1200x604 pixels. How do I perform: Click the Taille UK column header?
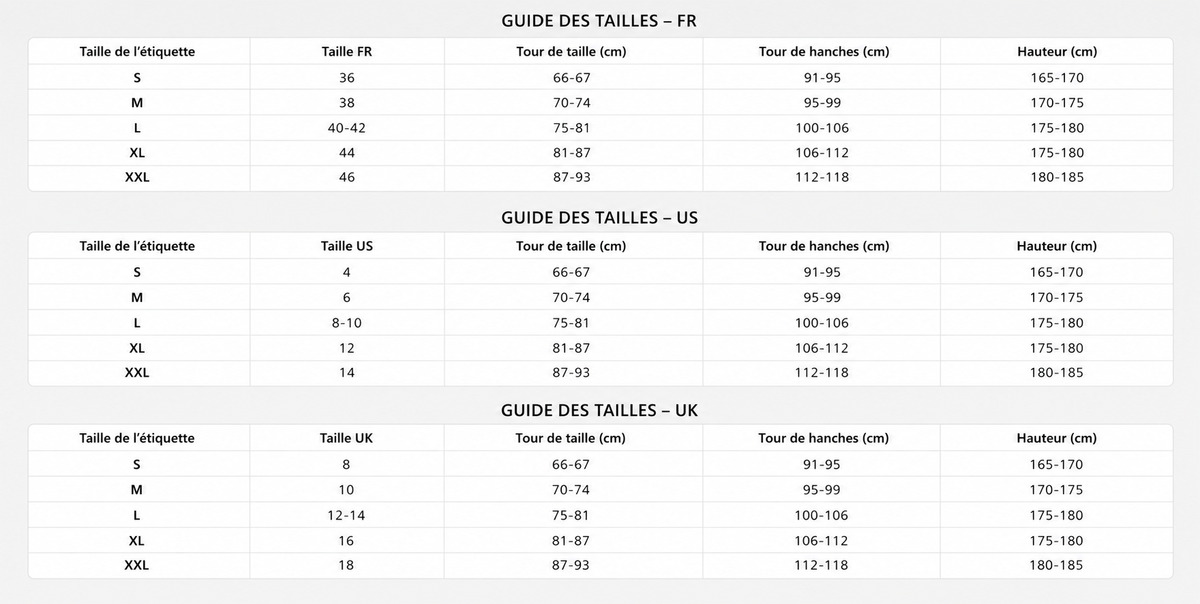coord(347,438)
